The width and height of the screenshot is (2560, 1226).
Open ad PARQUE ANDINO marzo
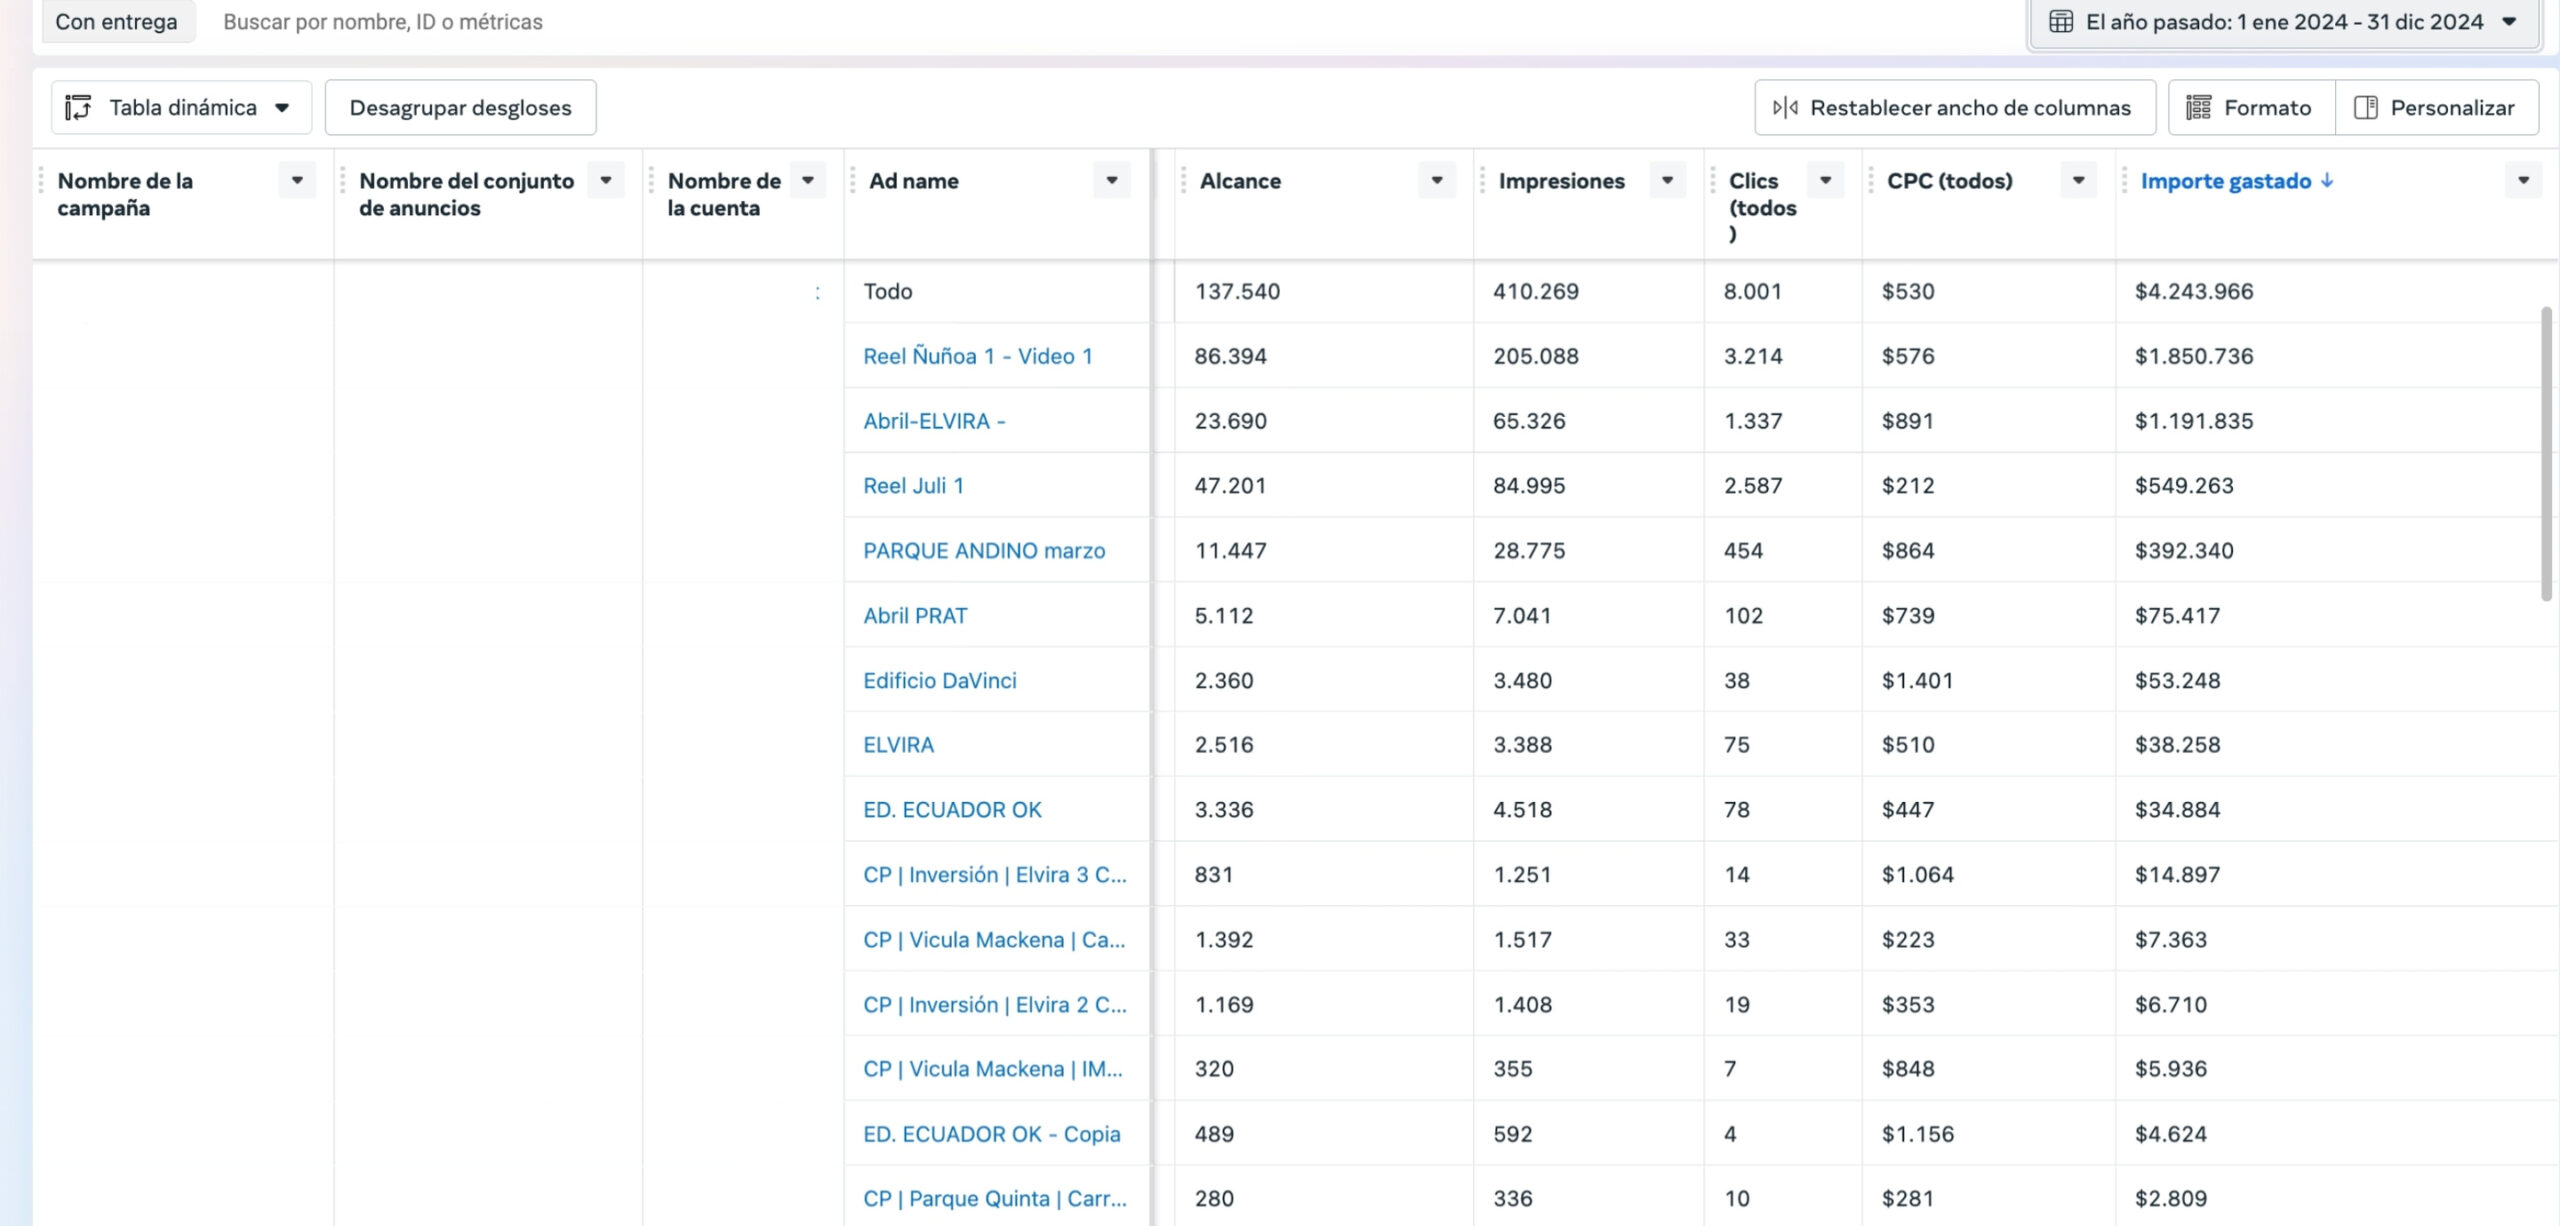click(x=984, y=551)
